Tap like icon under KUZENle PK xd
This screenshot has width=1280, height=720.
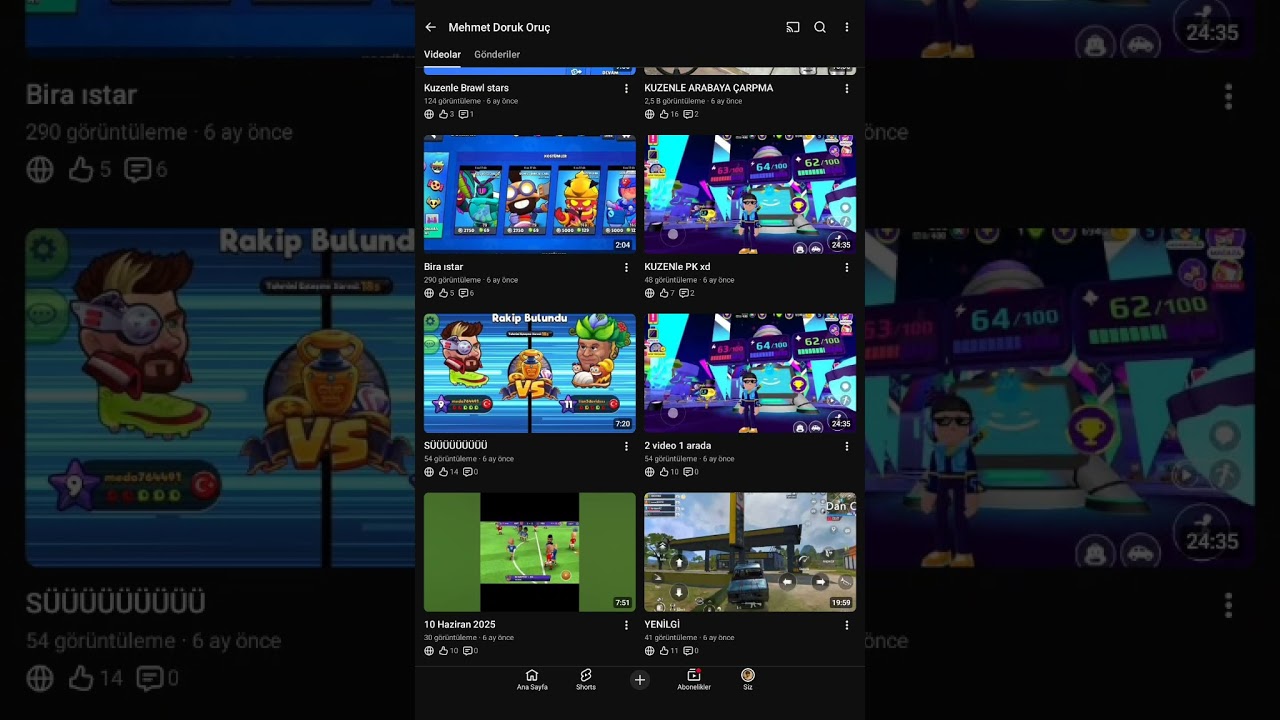tap(663, 293)
